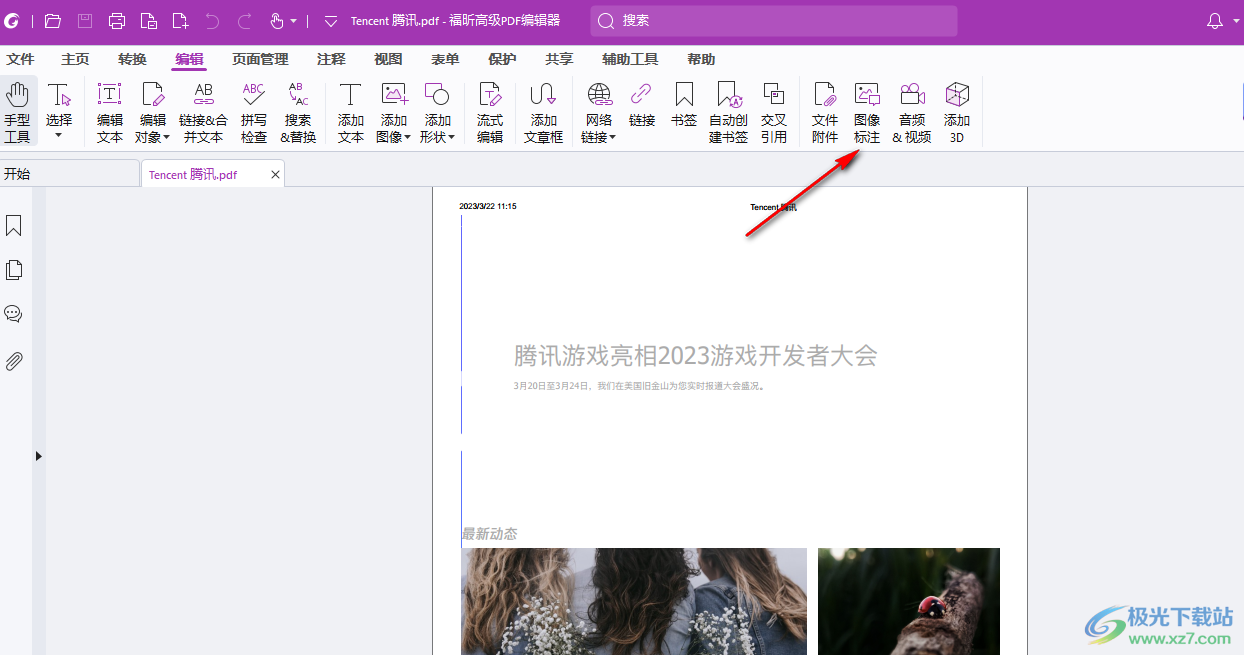This screenshot has height=655, width=1244.
Task: Click the 链接&合并文本 tool
Action: tap(203, 112)
